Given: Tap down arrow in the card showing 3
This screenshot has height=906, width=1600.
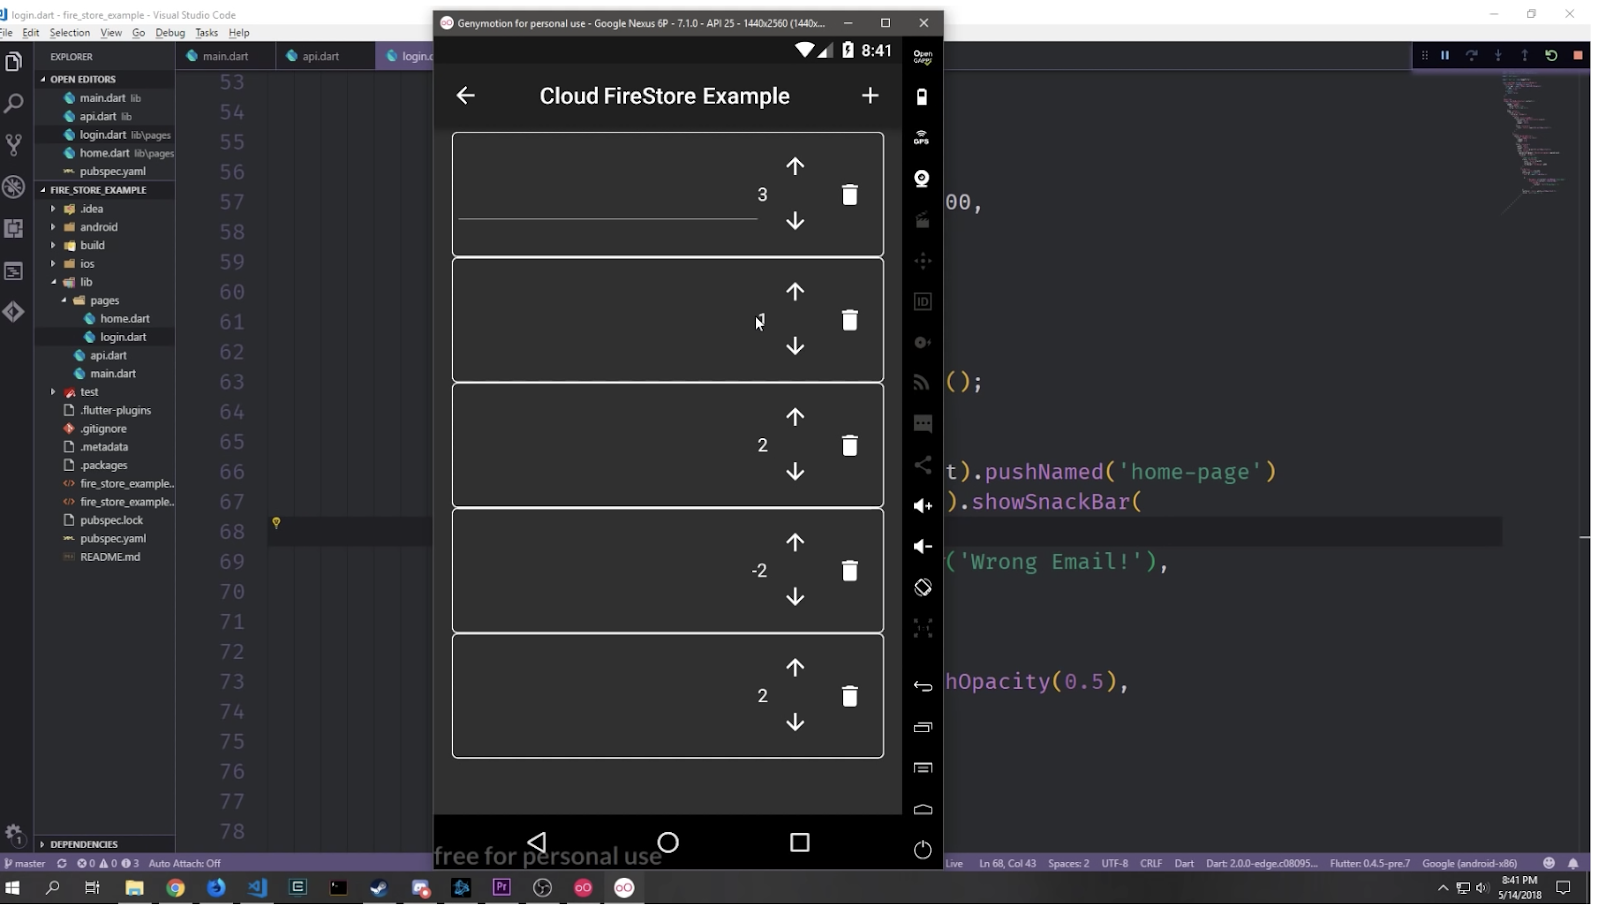Looking at the screenshot, I should click(x=795, y=221).
